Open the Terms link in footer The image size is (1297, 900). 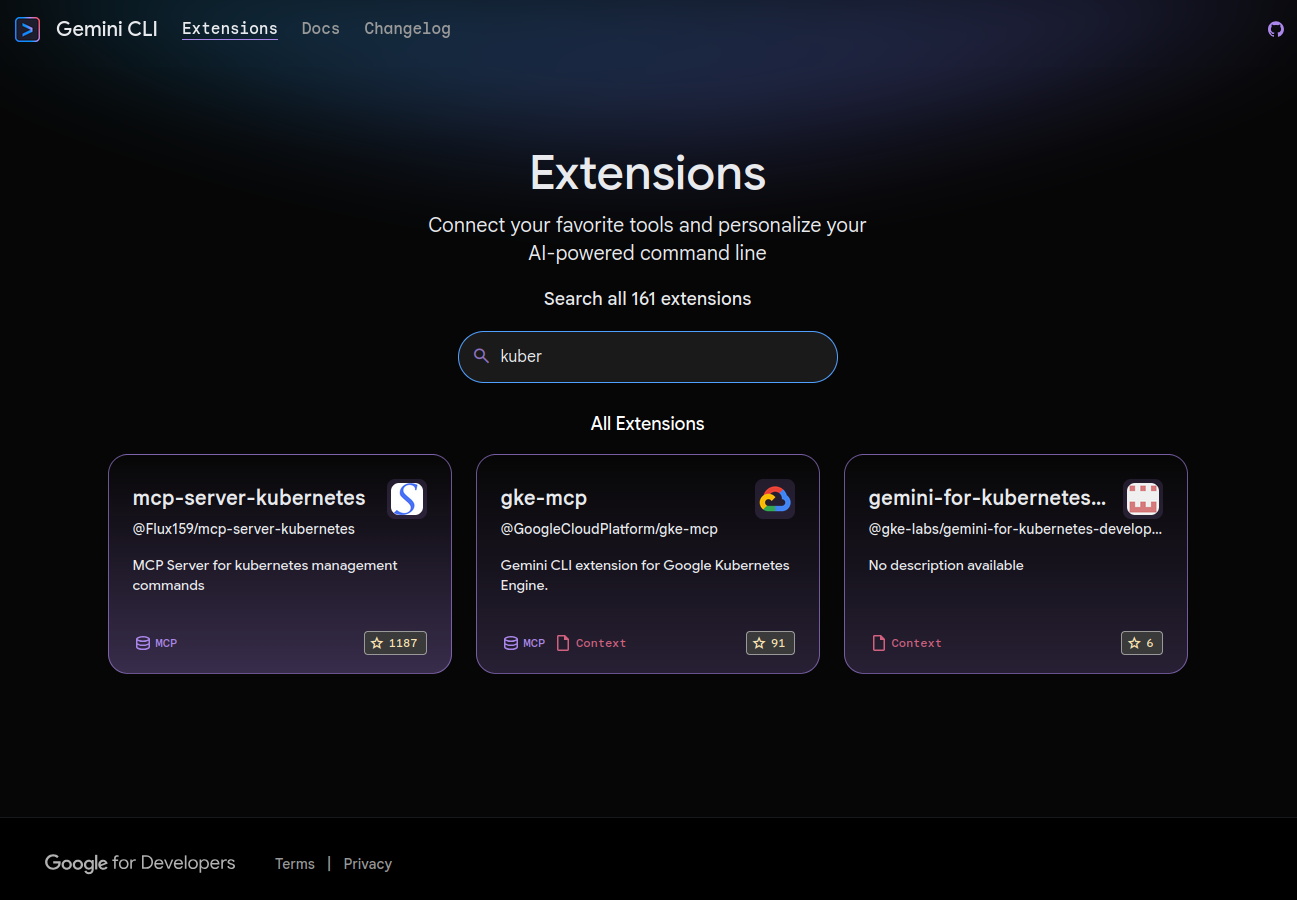click(x=295, y=864)
